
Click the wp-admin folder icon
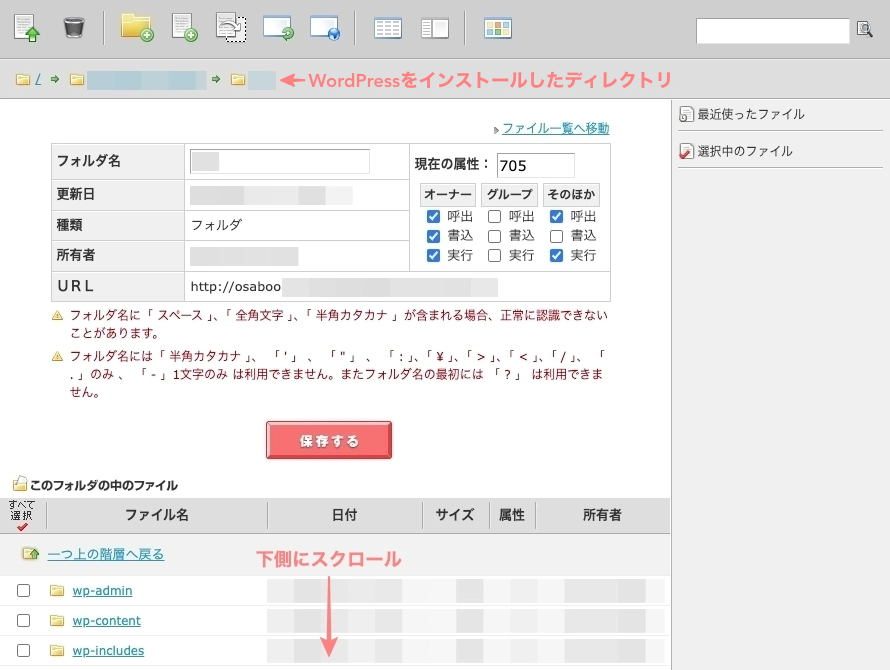pyautogui.click(x=57, y=591)
